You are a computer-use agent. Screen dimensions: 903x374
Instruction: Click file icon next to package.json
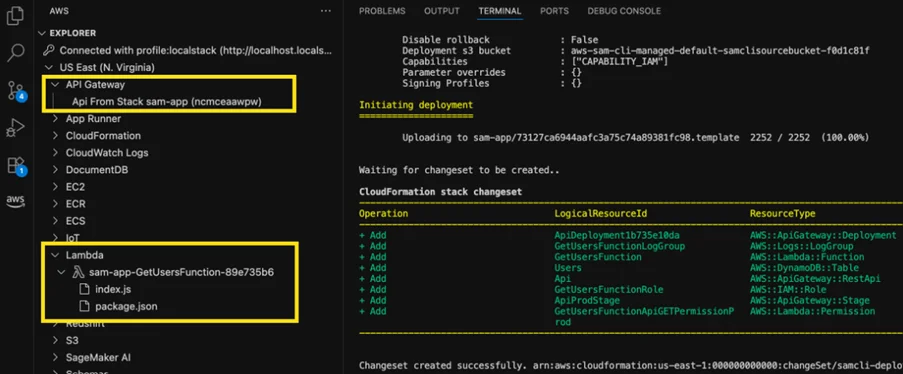85,306
